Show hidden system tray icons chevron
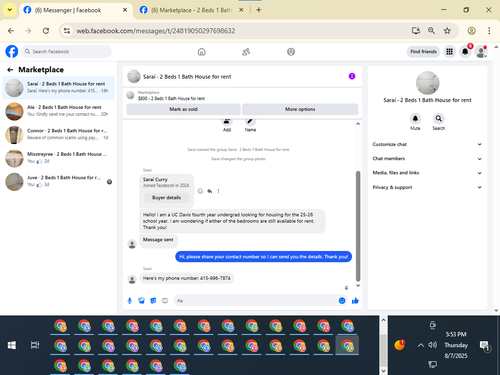500x375 pixels. point(421,345)
